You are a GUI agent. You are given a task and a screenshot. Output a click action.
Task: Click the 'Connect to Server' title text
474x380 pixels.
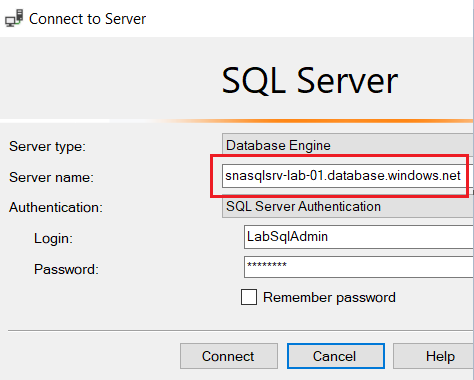[87, 19]
